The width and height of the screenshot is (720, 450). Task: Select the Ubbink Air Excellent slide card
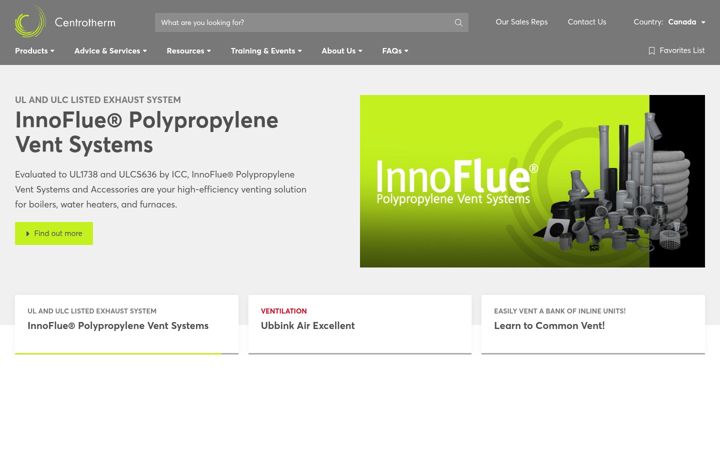[x=360, y=324]
